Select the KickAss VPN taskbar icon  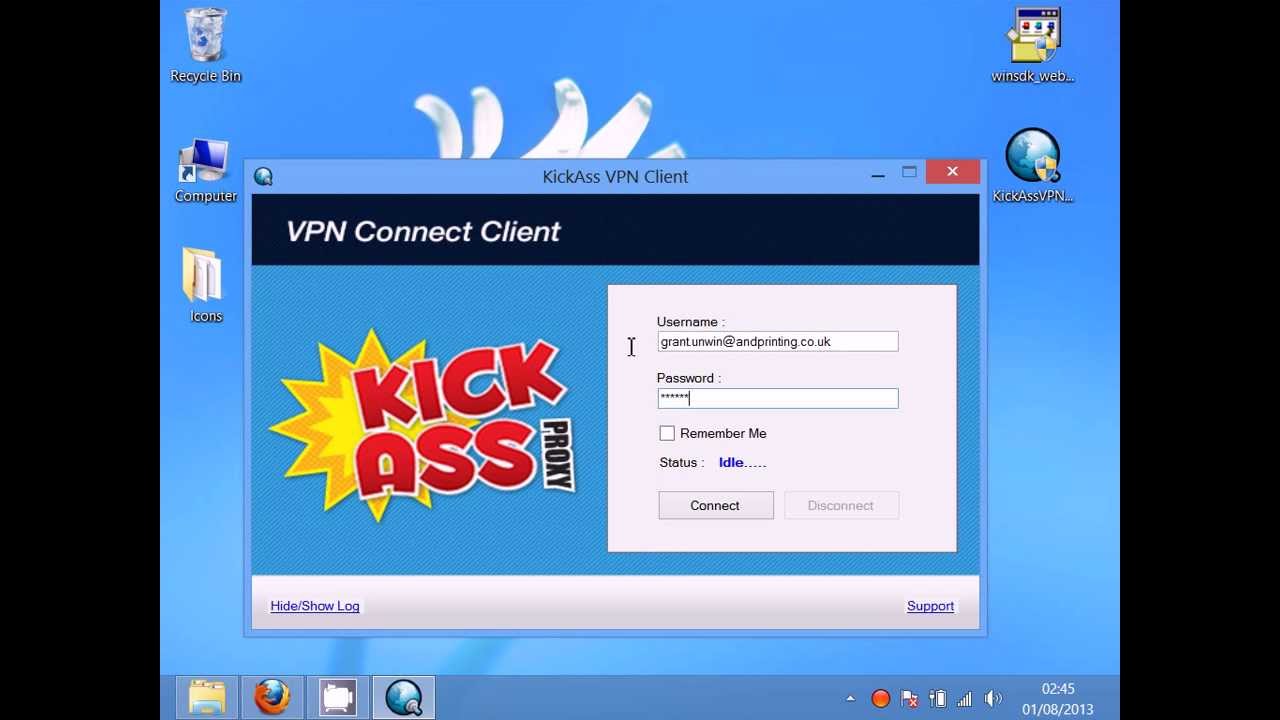tap(404, 697)
